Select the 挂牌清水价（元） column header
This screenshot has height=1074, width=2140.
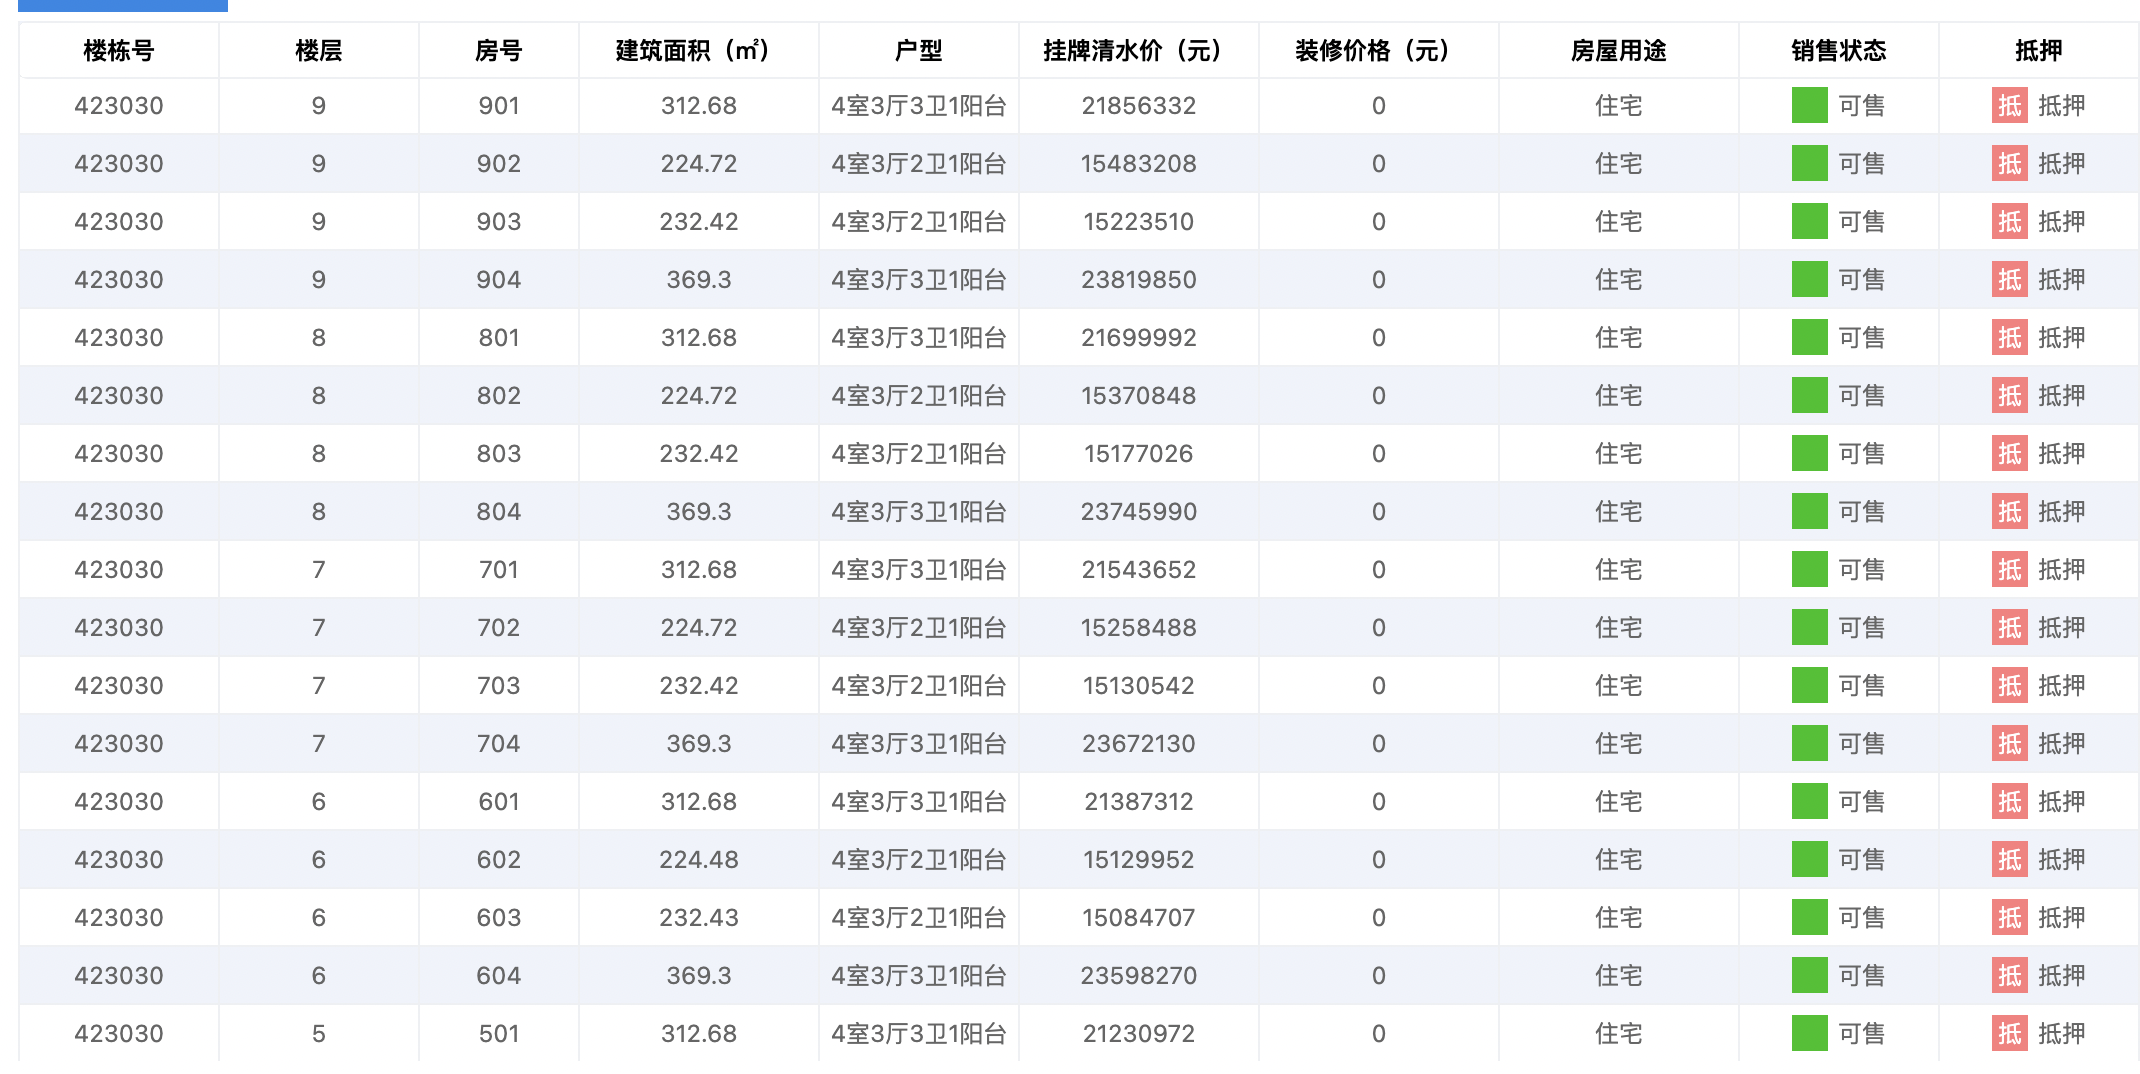(x=1139, y=51)
